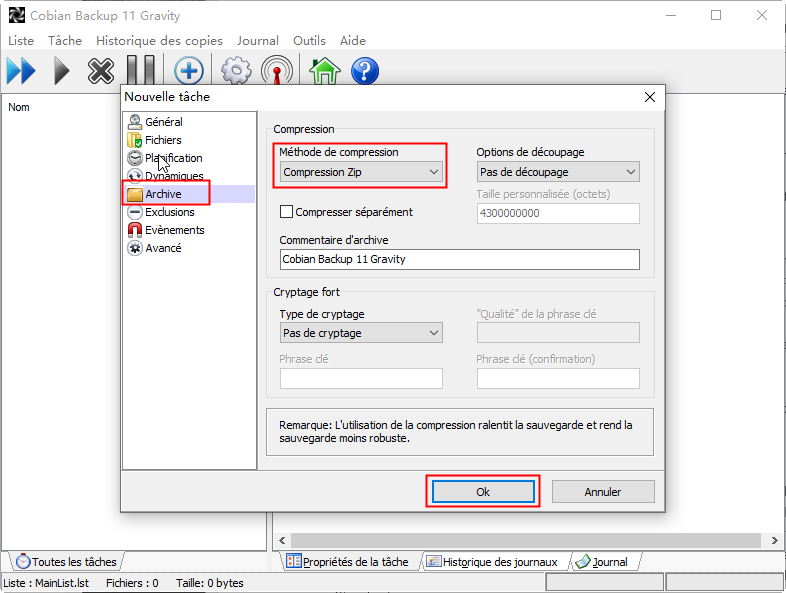
Task: Open options with gear toolbar icon
Action: tap(236, 71)
